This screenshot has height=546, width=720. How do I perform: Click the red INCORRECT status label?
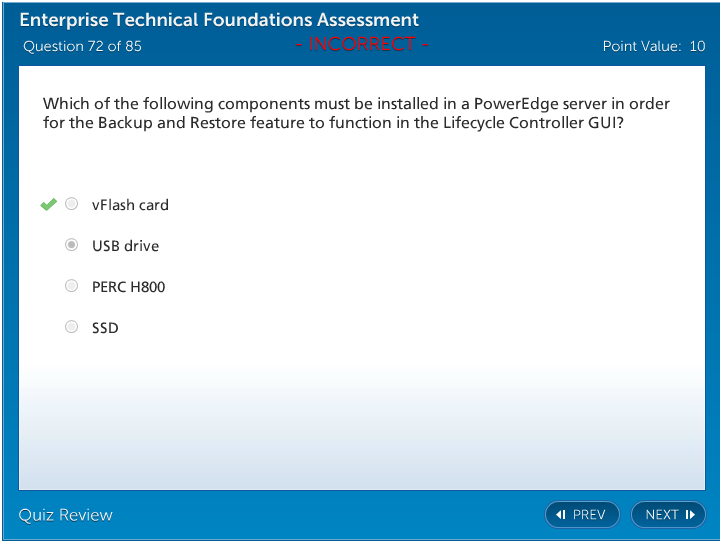click(x=362, y=45)
